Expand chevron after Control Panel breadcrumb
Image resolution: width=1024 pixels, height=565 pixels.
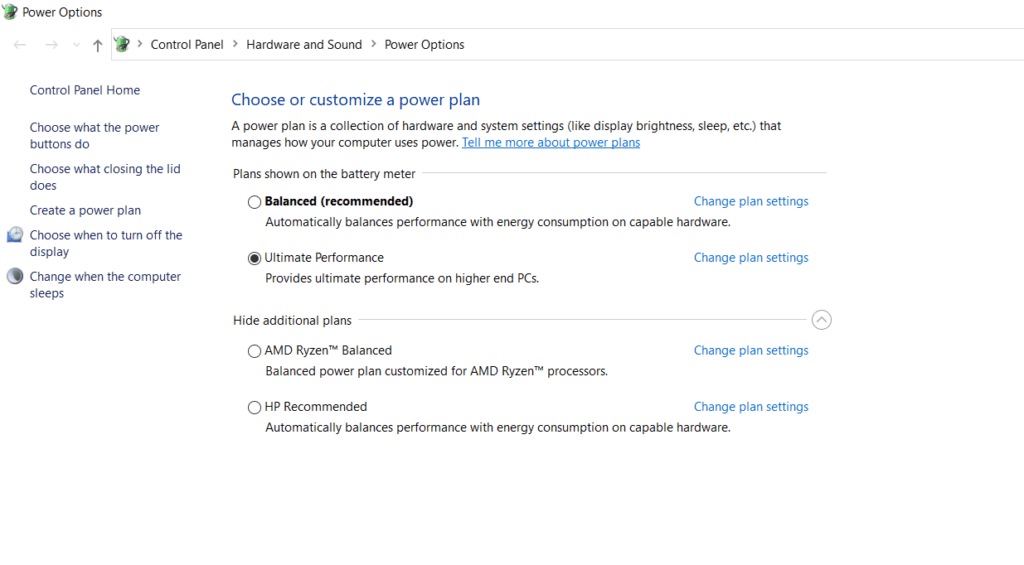[x=235, y=44]
